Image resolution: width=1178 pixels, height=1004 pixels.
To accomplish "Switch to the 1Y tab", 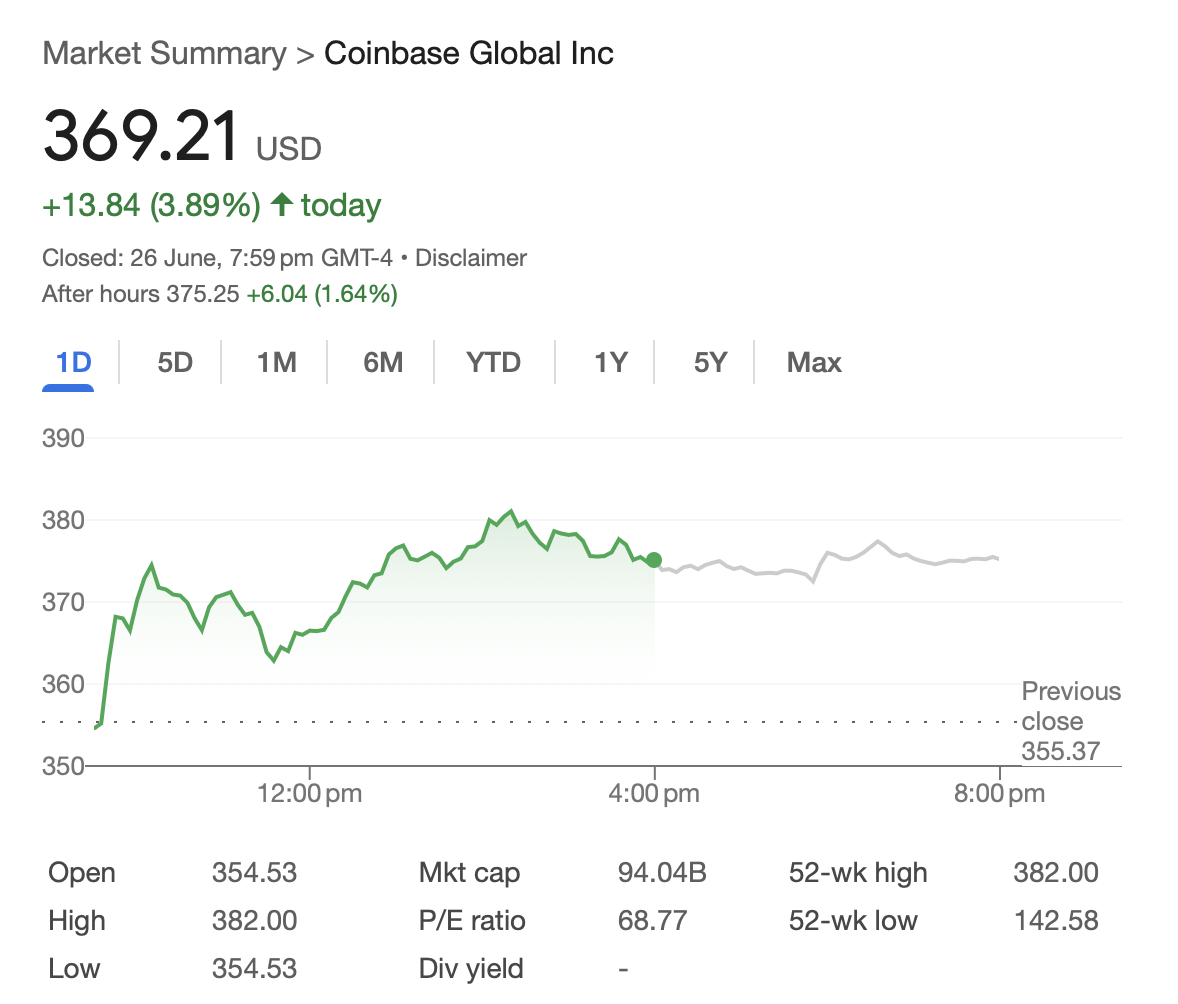I will click(x=610, y=362).
